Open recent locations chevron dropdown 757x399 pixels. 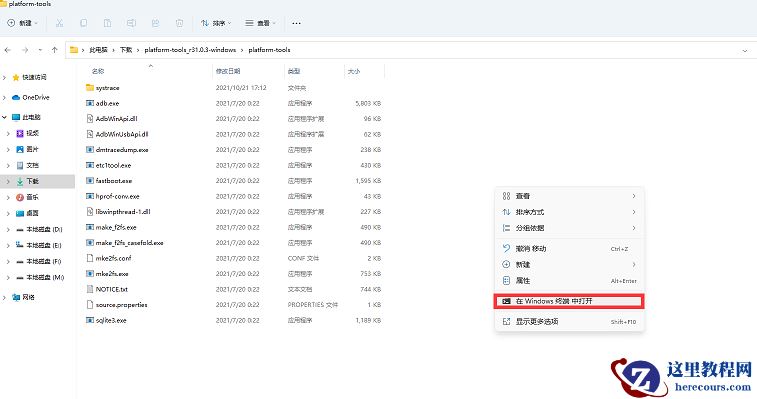pos(40,50)
